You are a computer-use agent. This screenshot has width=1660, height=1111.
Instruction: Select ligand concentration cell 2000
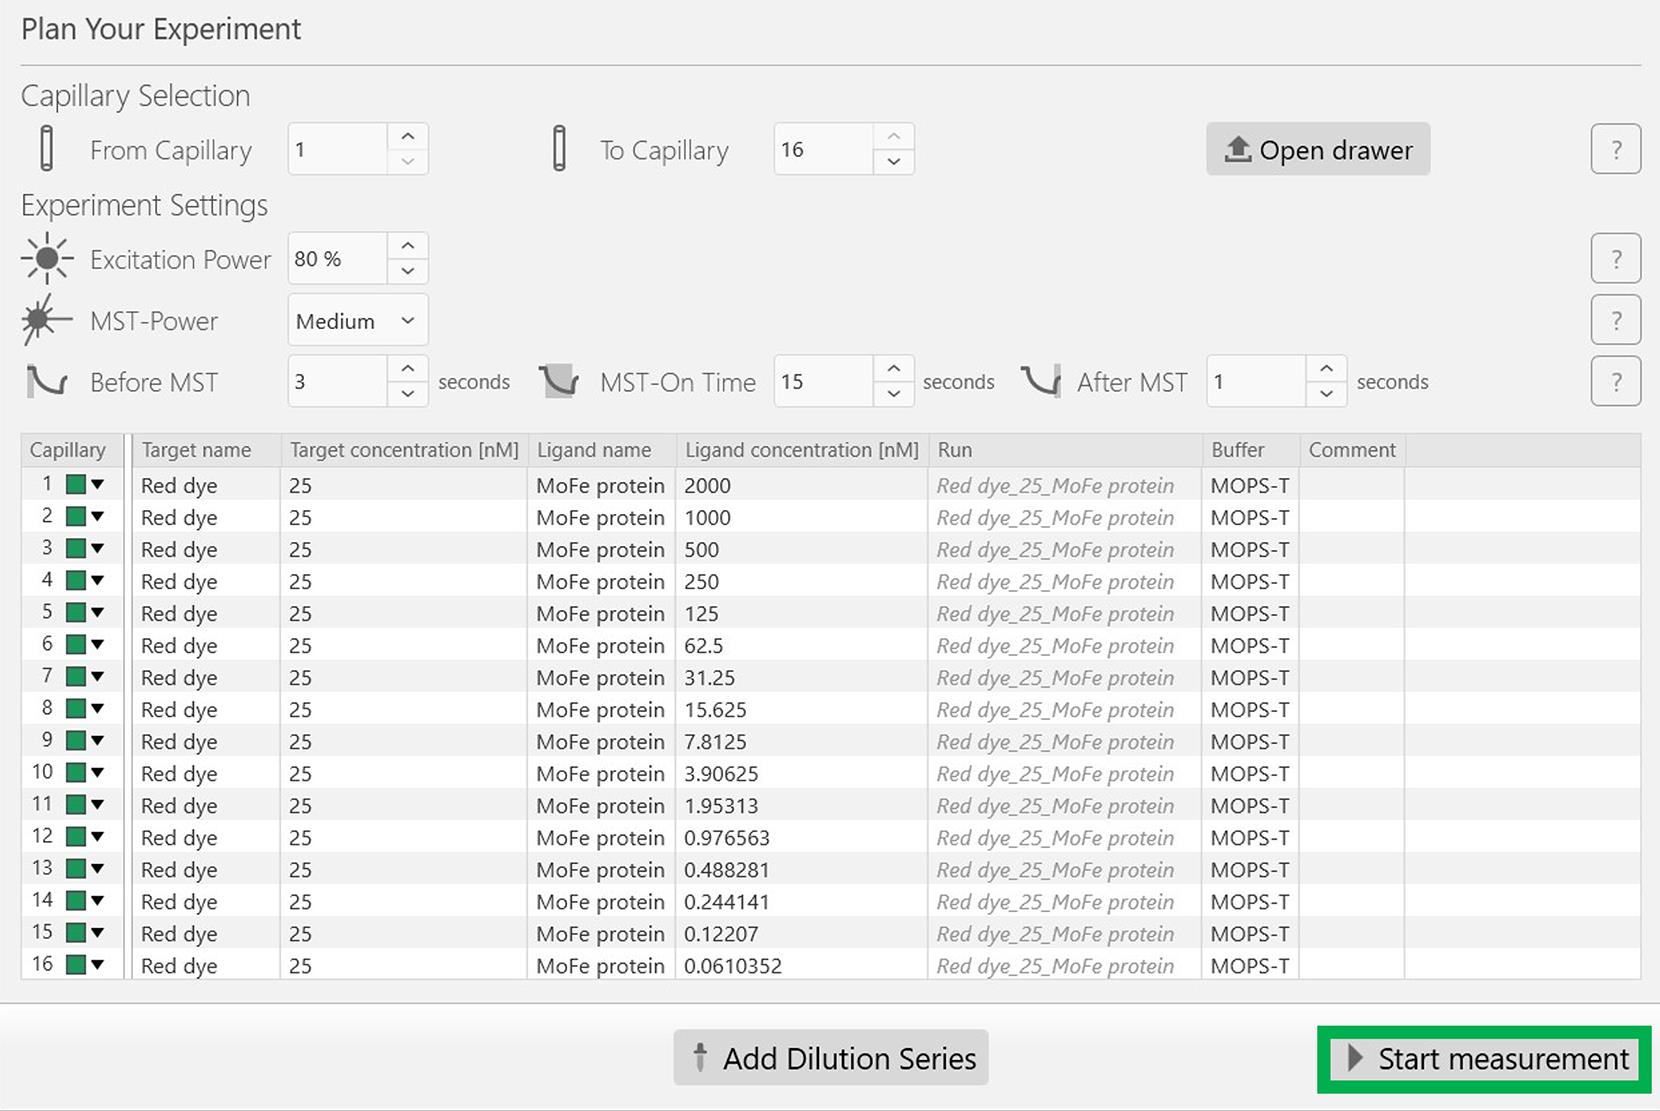[802, 485]
